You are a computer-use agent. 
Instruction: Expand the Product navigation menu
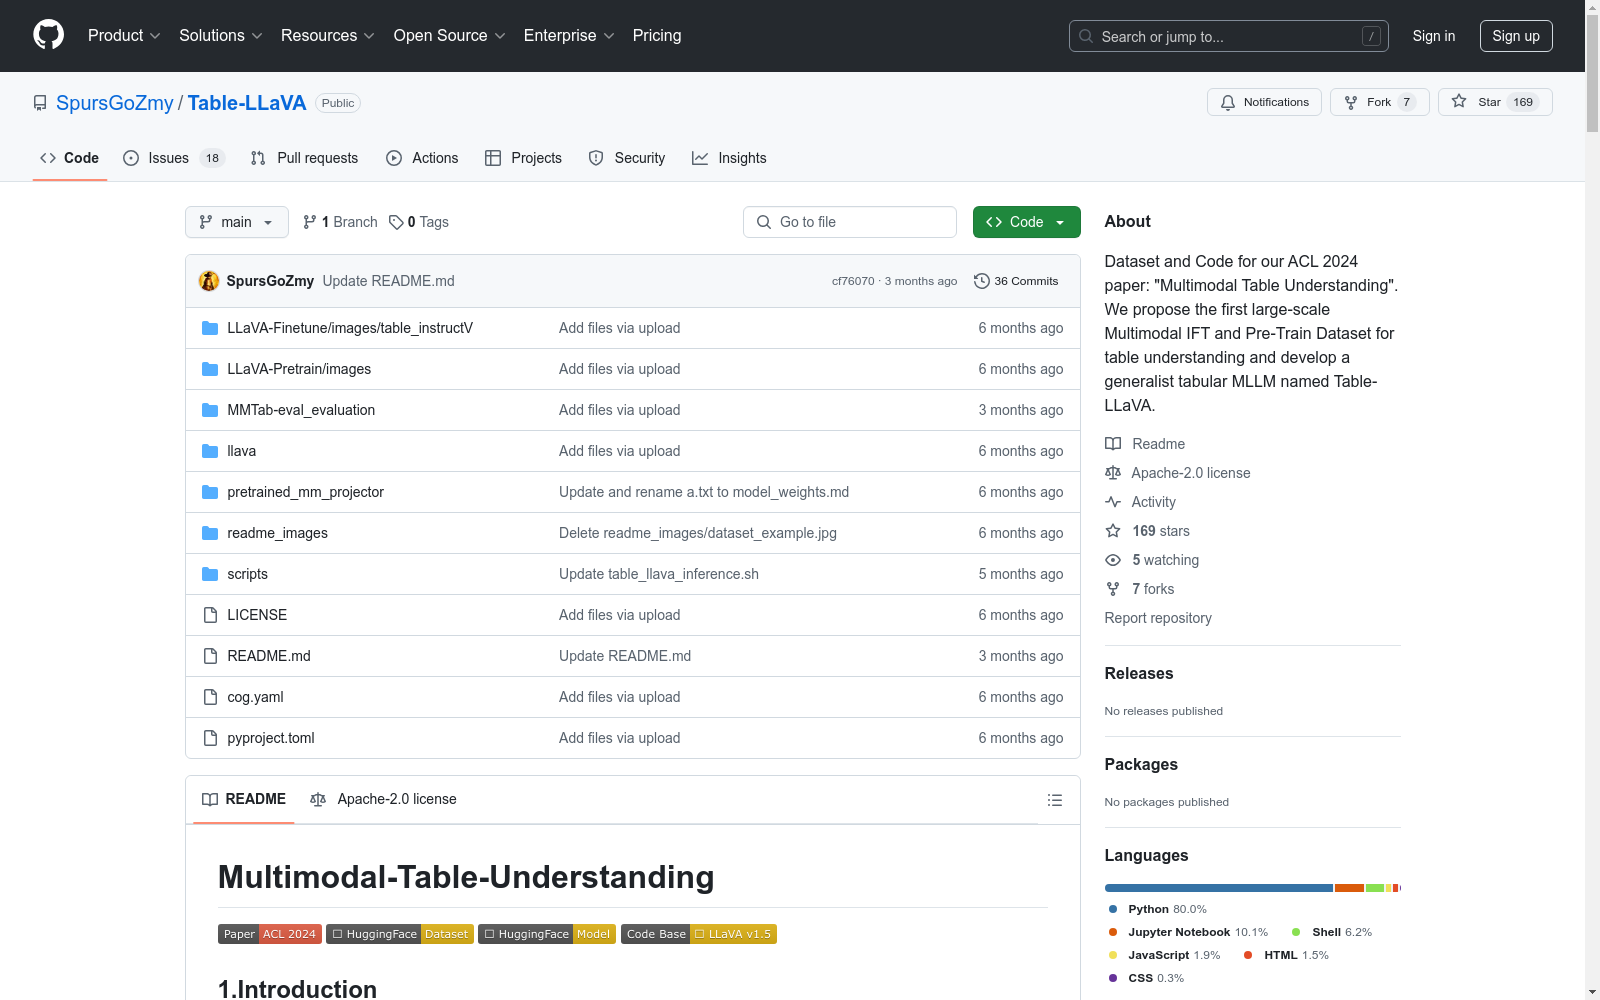point(124,36)
